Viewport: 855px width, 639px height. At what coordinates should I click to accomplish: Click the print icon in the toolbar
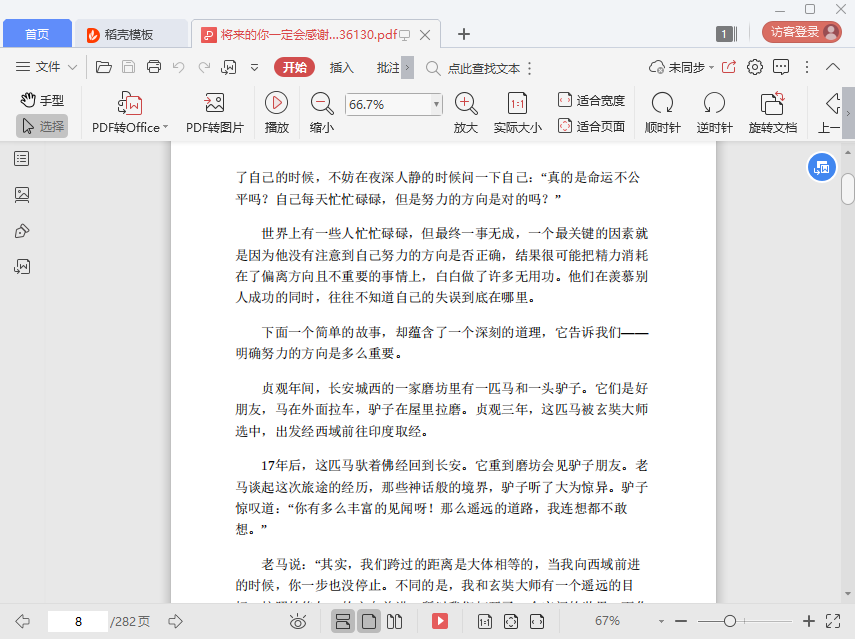click(x=154, y=68)
